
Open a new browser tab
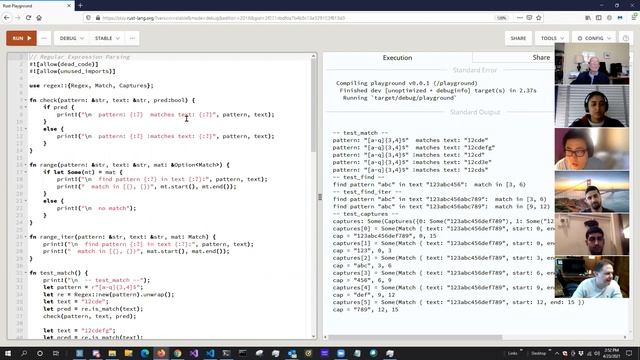click(80, 6)
